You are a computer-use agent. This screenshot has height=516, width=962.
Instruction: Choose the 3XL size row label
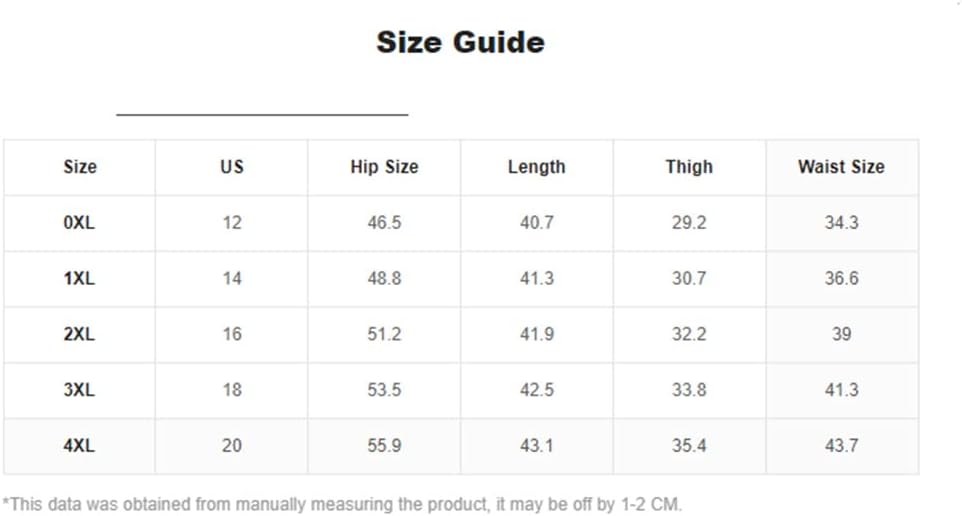tap(79, 390)
